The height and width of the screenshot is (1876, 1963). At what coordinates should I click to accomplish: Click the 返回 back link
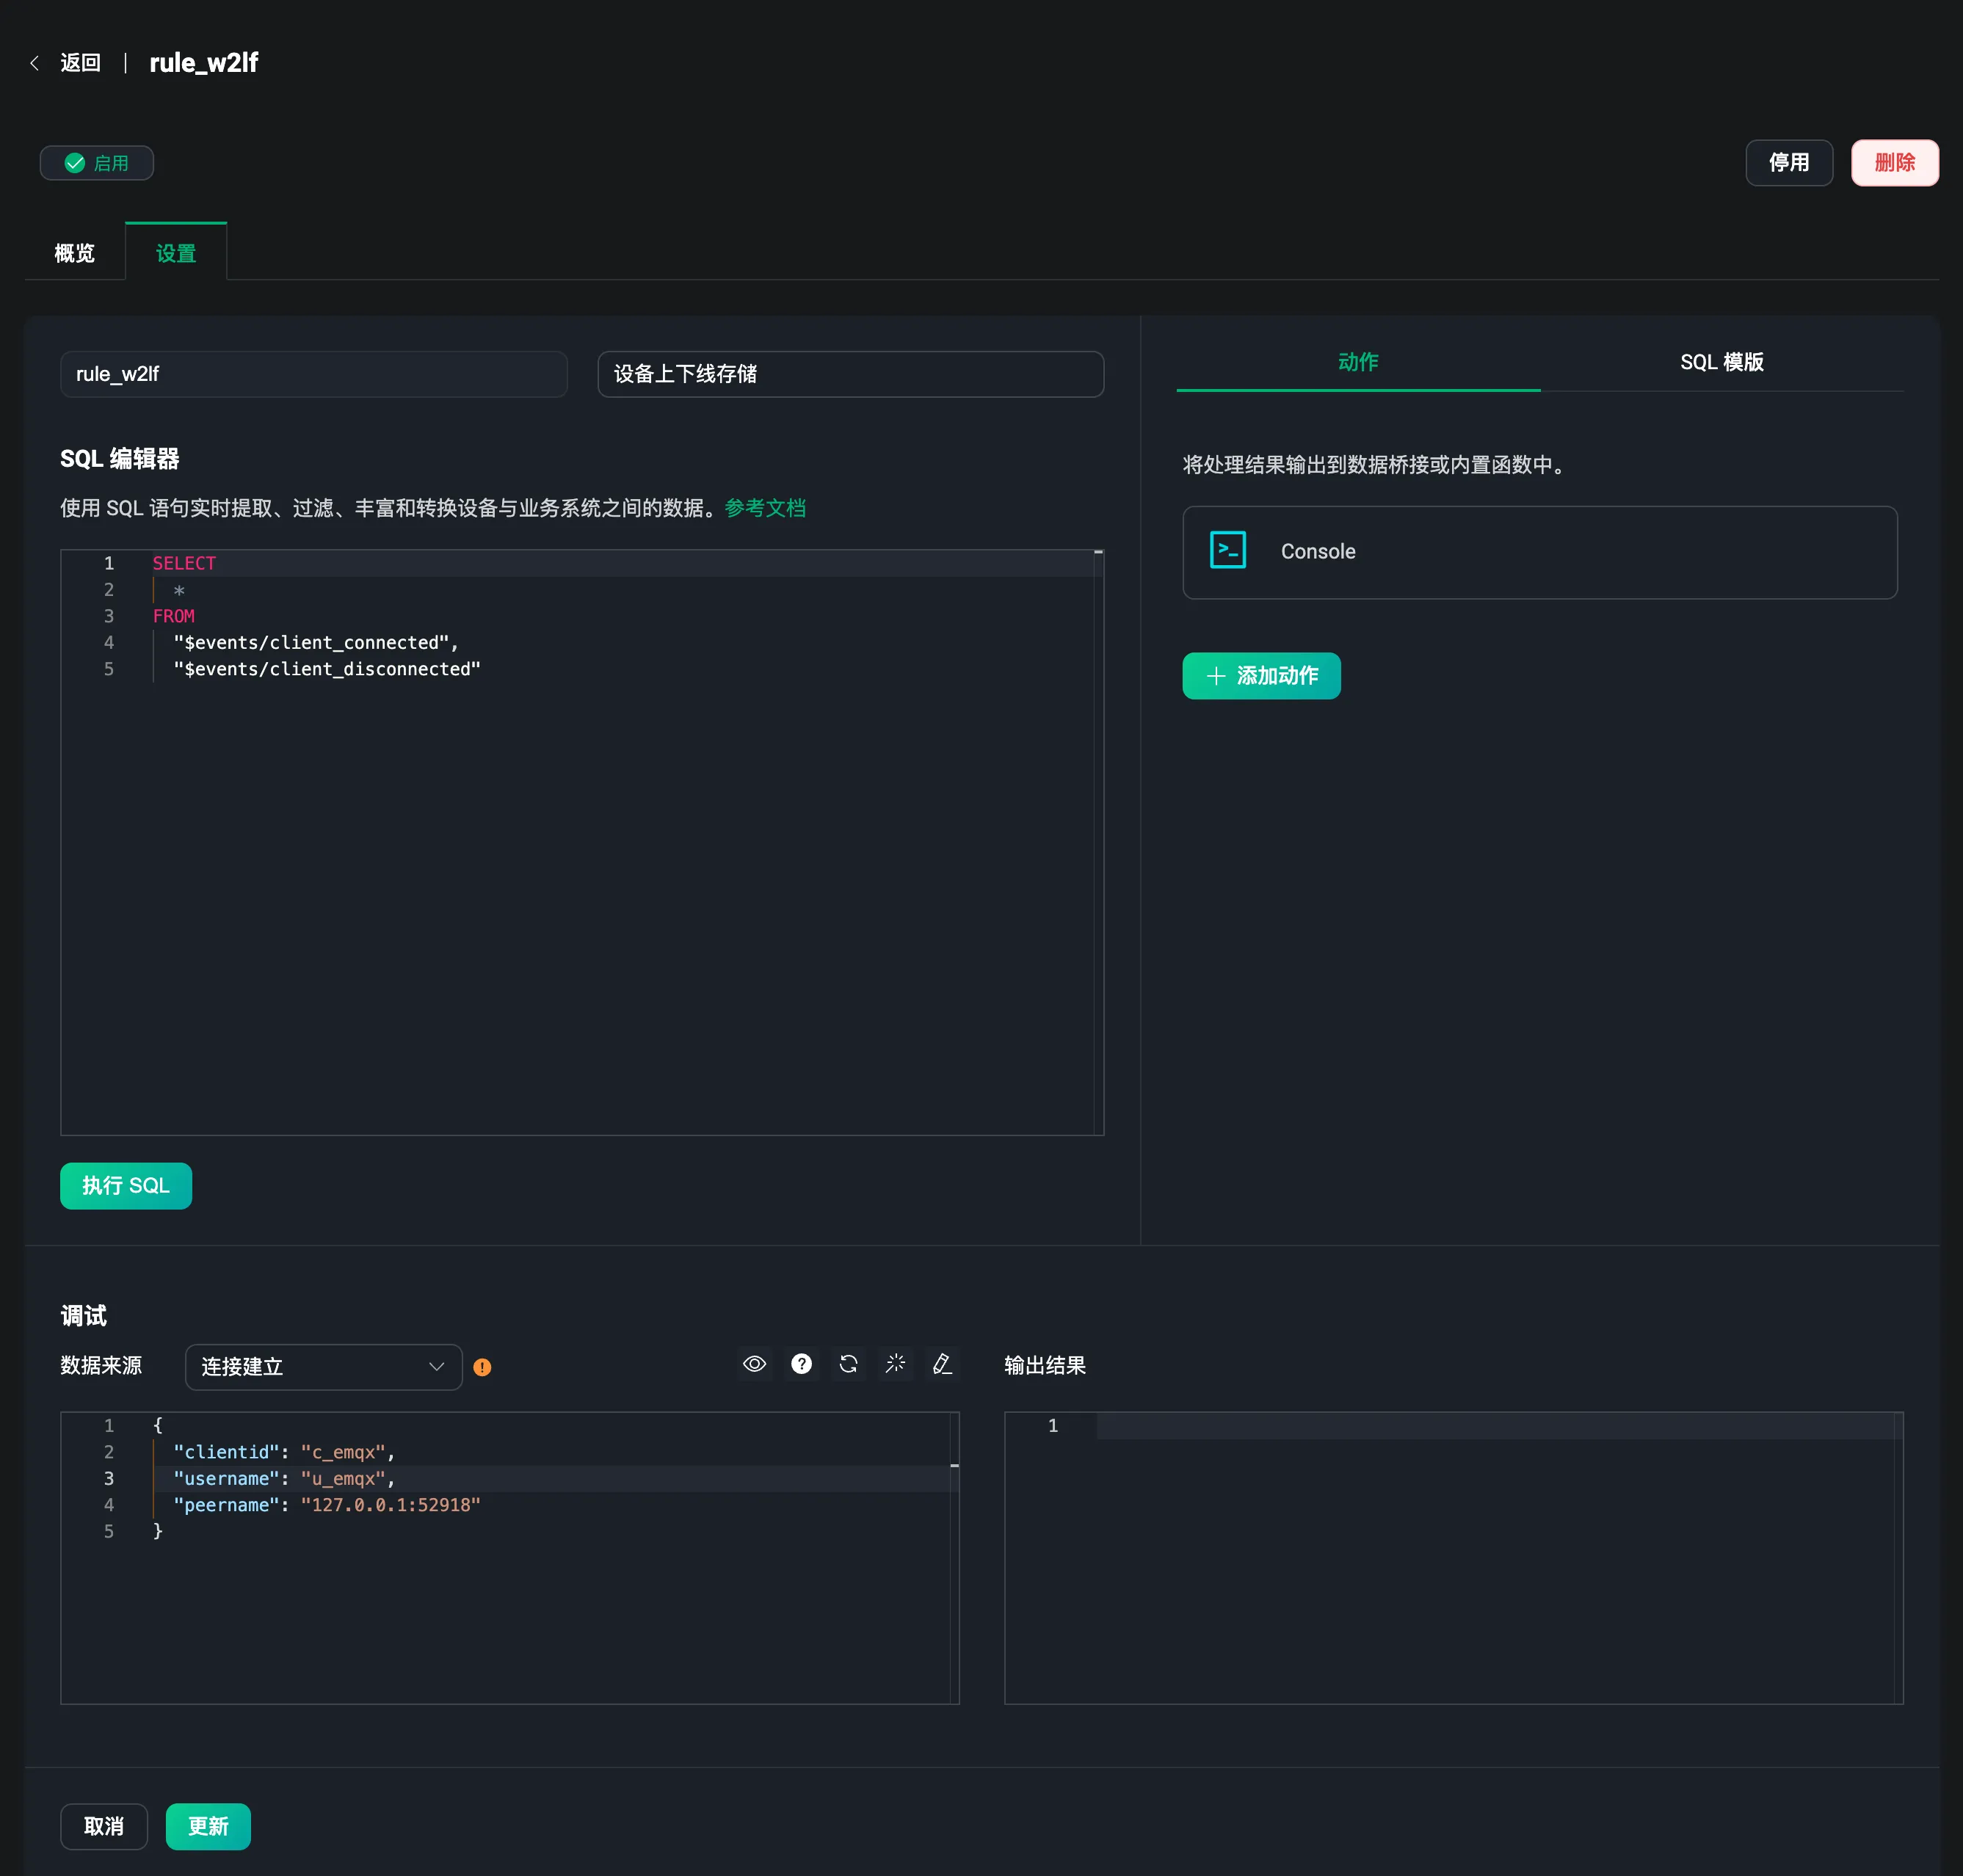(x=81, y=63)
